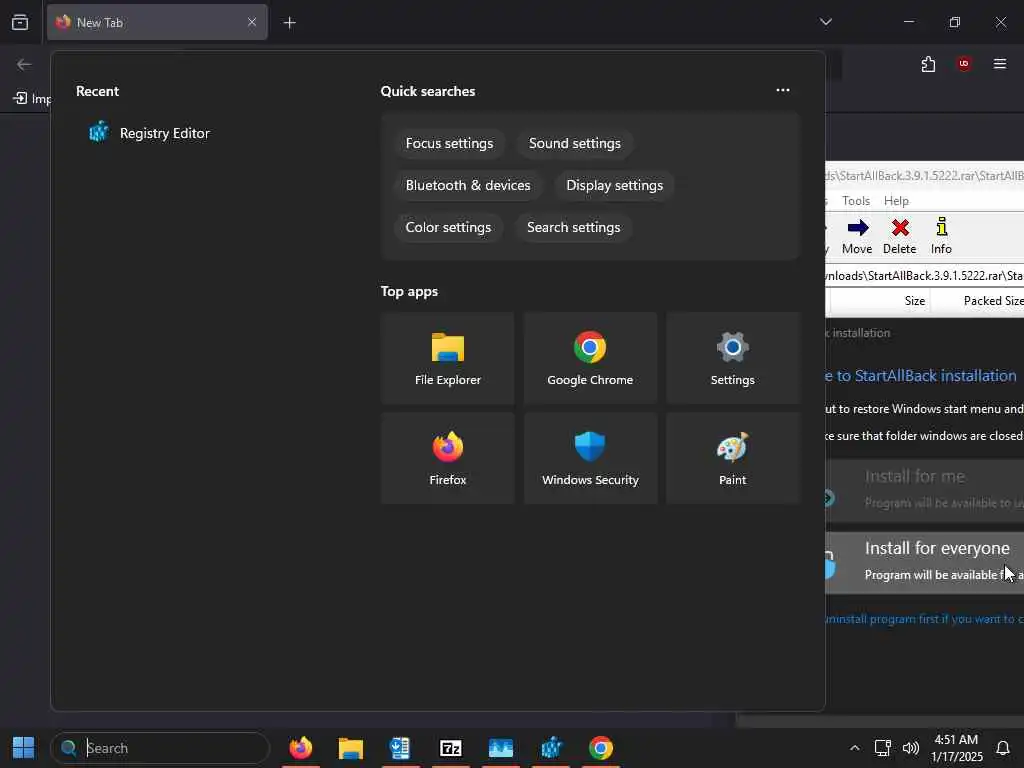The height and width of the screenshot is (768, 1024).
Task: Click the New Tab Firefox tab
Action: pyautogui.click(x=157, y=22)
